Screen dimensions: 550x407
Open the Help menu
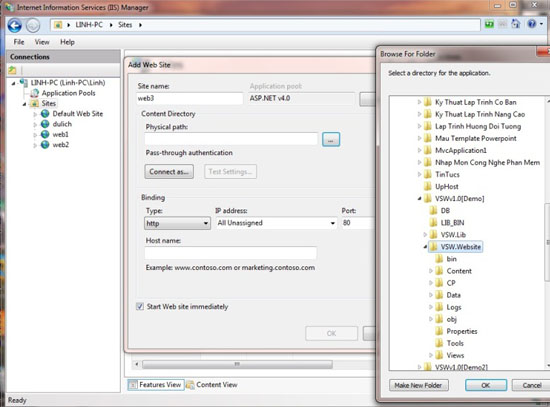click(x=67, y=42)
